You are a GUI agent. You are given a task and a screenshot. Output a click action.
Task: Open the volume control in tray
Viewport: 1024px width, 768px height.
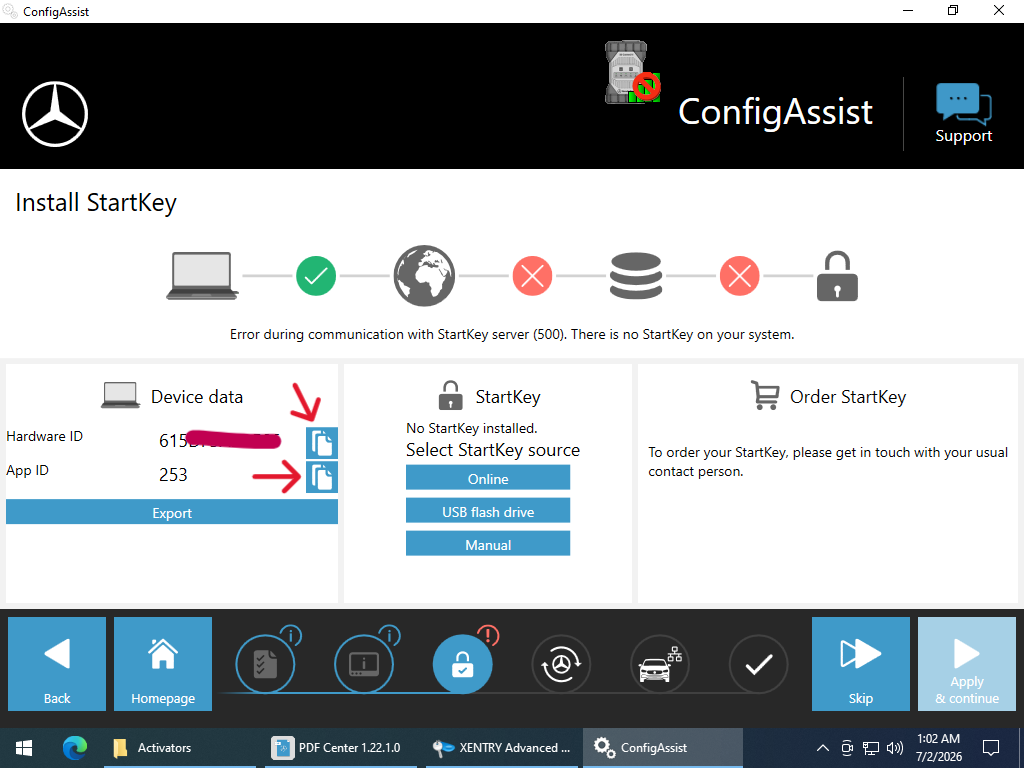[895, 748]
